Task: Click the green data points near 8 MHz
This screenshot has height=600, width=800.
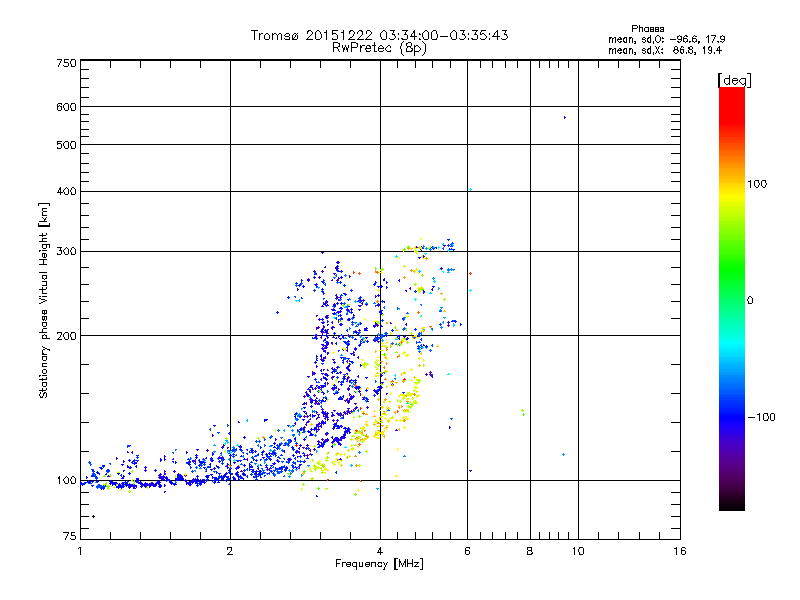Action: point(523,412)
